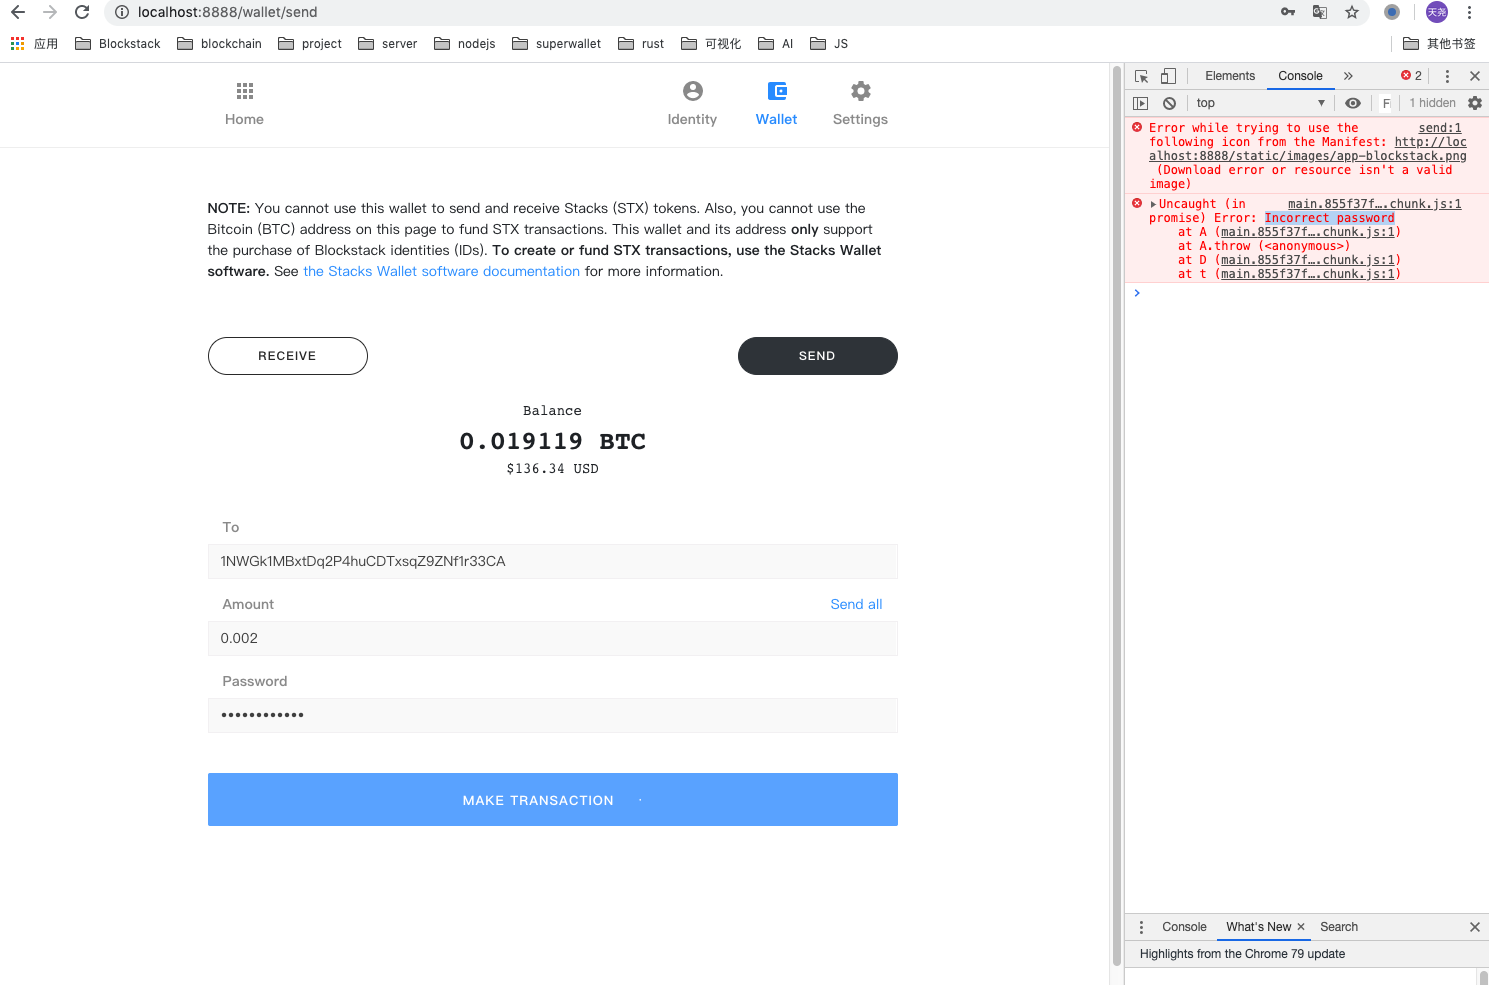
Task: Open the Identity profile icon
Action: [x=693, y=91]
